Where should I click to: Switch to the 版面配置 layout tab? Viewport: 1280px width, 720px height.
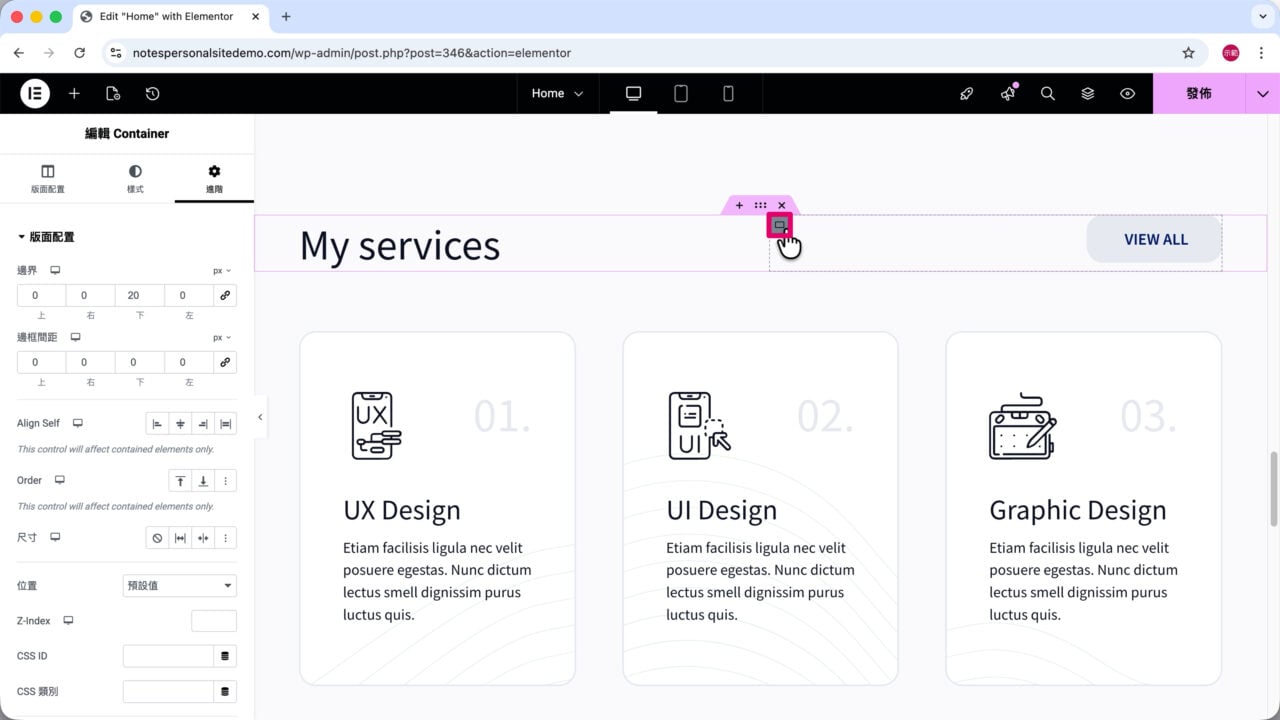47,179
